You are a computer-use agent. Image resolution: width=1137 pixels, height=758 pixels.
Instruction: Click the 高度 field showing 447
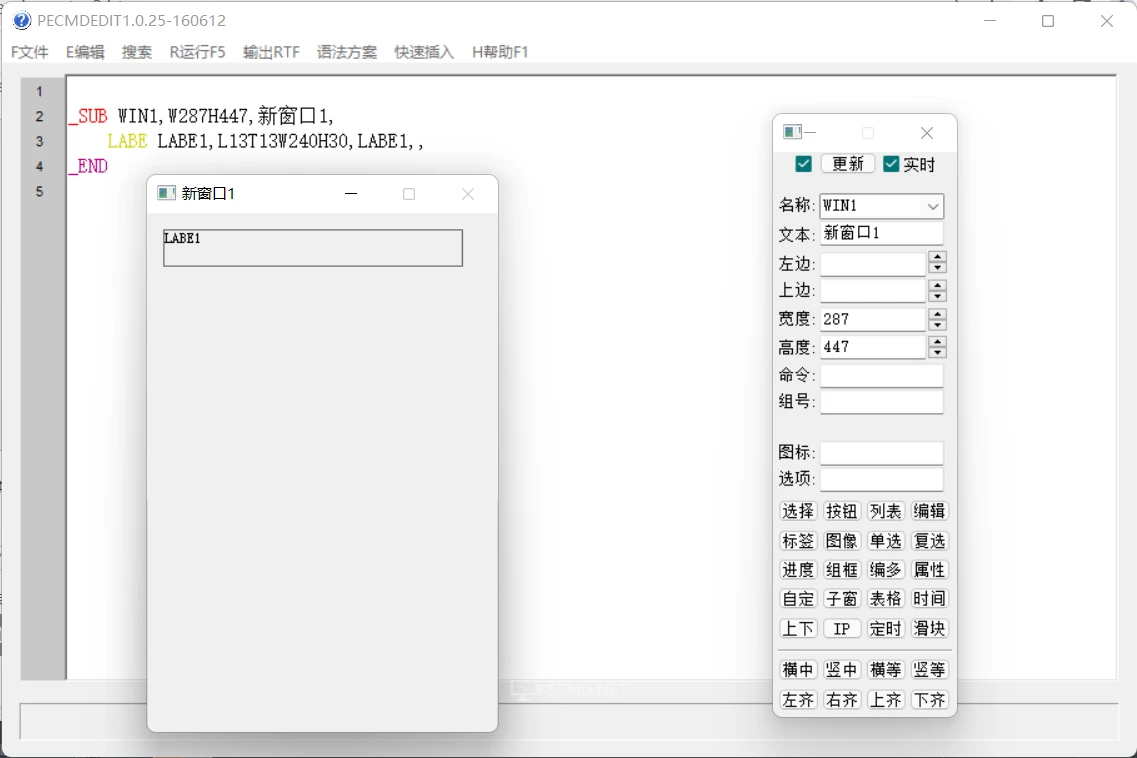click(x=873, y=347)
